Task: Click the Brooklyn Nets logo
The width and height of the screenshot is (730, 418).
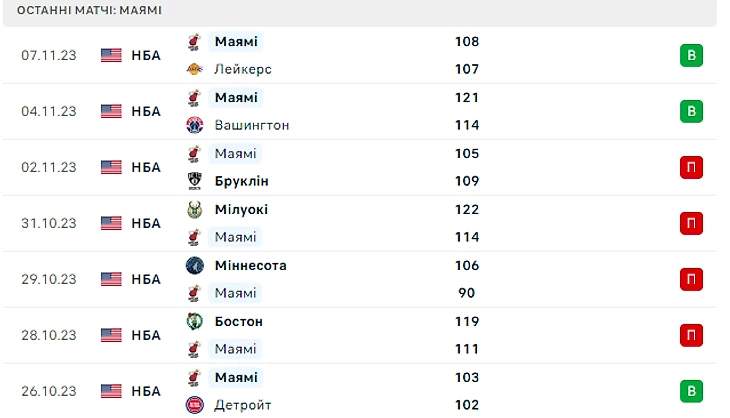Action: (194, 182)
